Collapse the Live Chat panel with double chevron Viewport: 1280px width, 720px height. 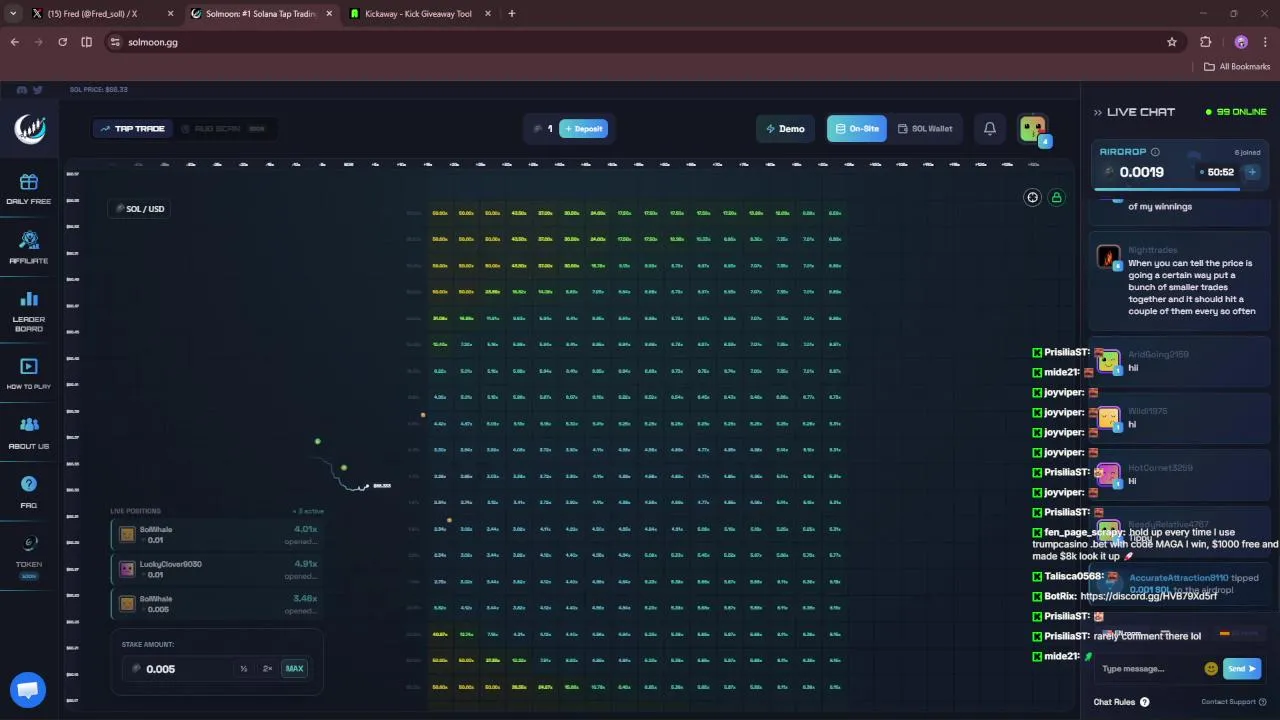[x=1097, y=112]
